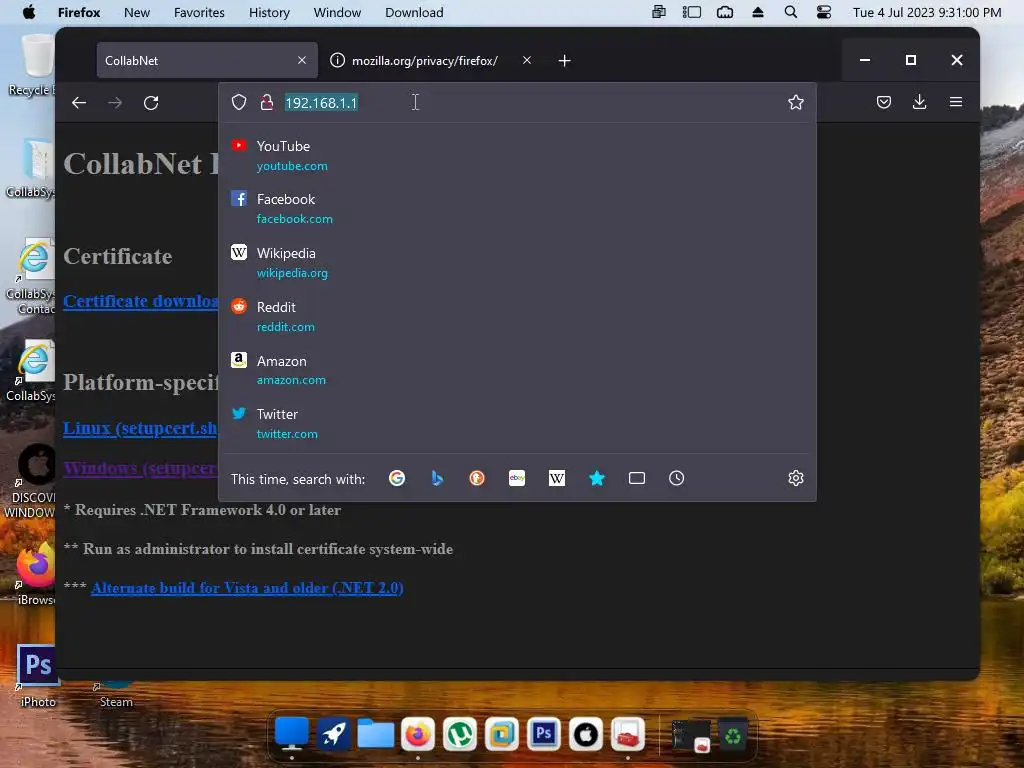Select Wikipedia suggestion in dropdown
This screenshot has height=768, width=1024.
pyautogui.click(x=517, y=263)
